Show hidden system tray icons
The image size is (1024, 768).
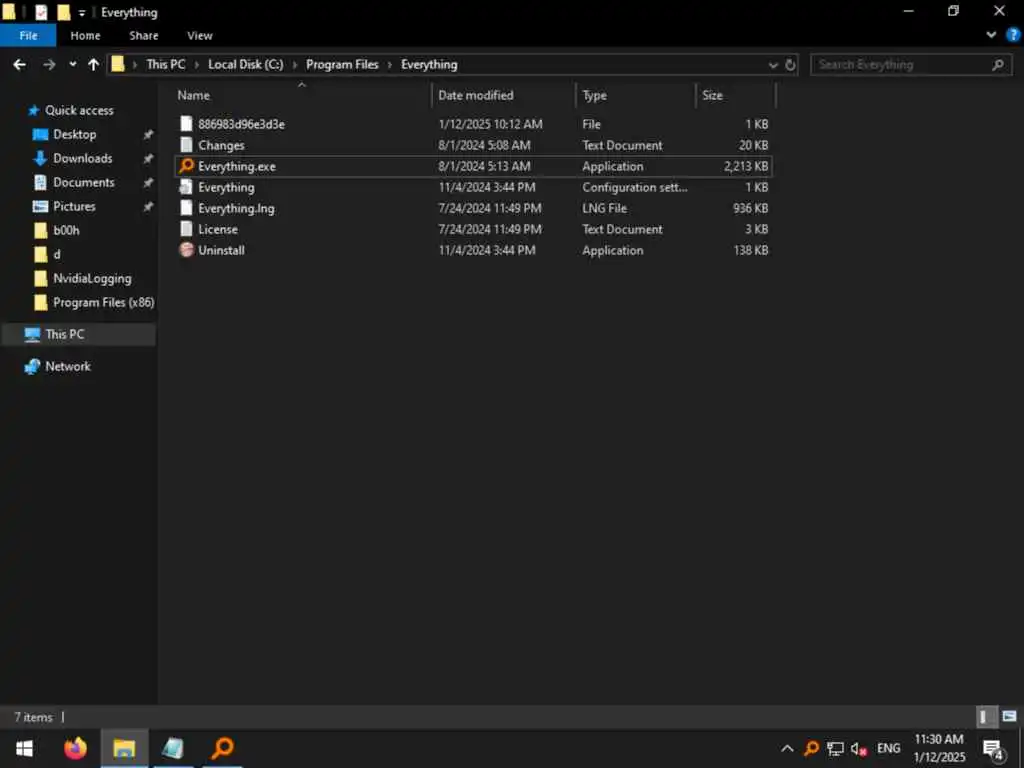point(787,749)
